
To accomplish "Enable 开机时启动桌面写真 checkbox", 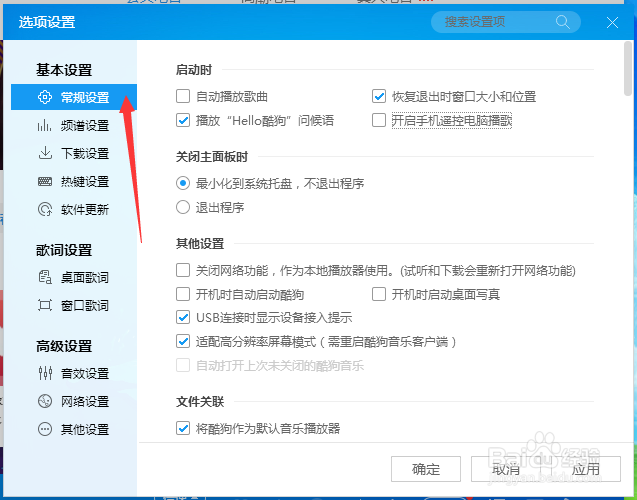I will pyautogui.click(x=379, y=294).
